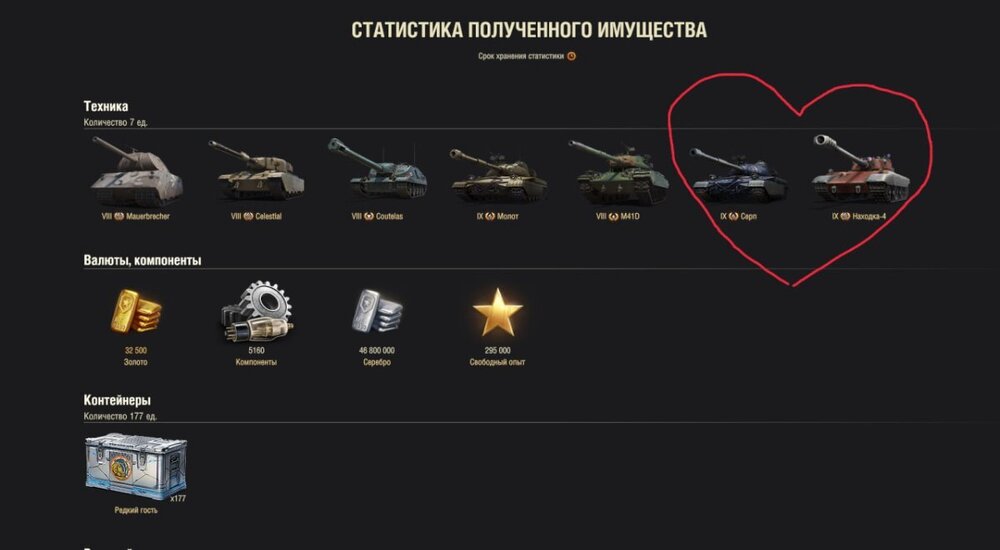This screenshot has width=1000, height=550.
Task: Click the Срок хранения статистики text
Action: (x=521, y=56)
